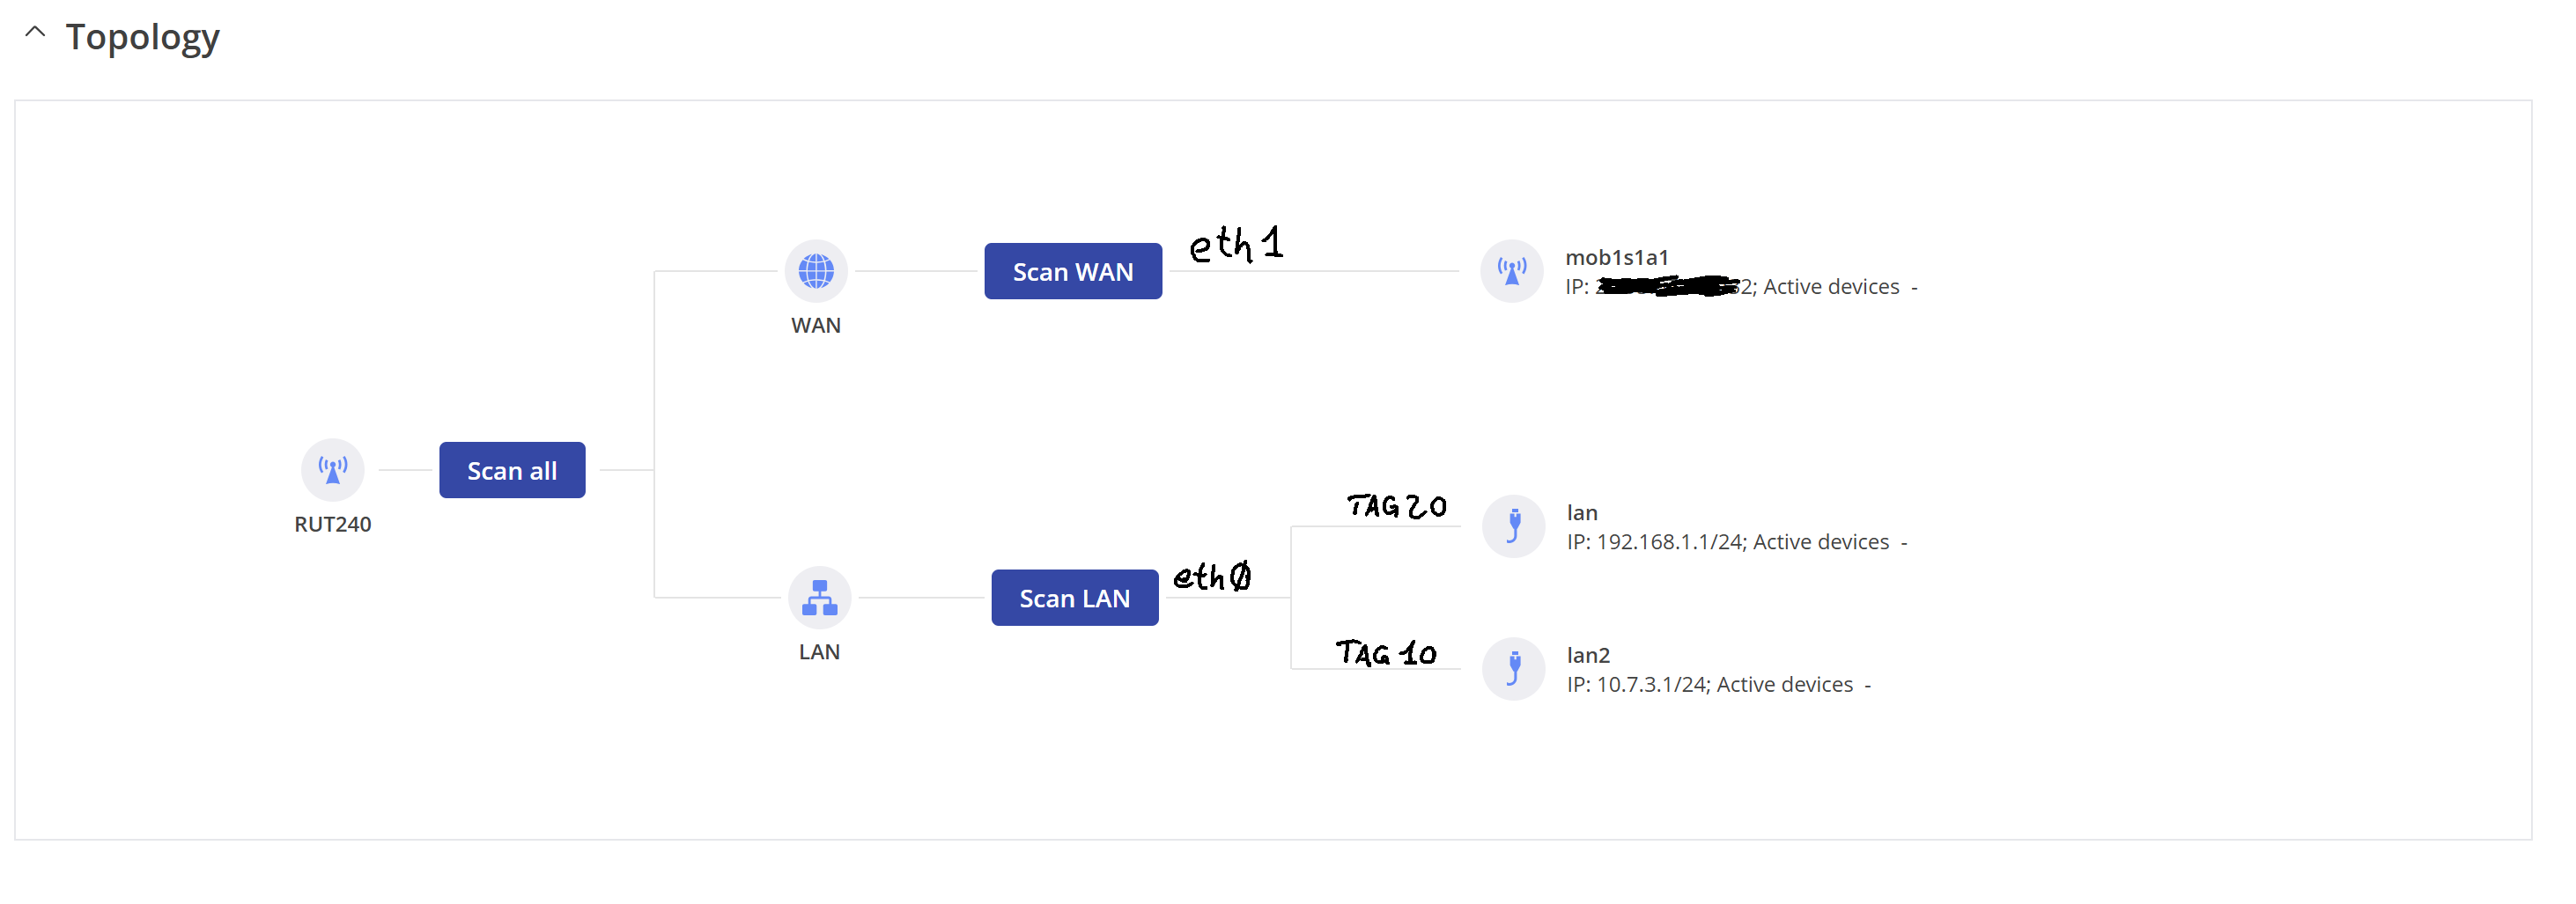Click the RUT240 device label
The width and height of the screenshot is (2576, 904).
332,525
